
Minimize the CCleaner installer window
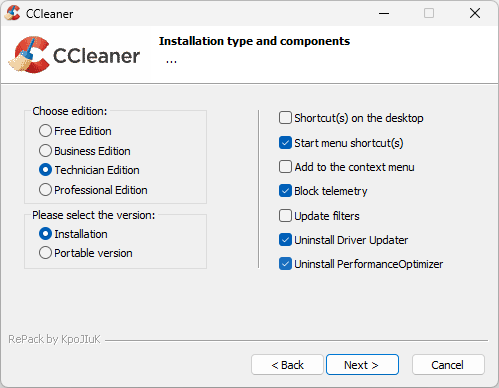point(384,13)
